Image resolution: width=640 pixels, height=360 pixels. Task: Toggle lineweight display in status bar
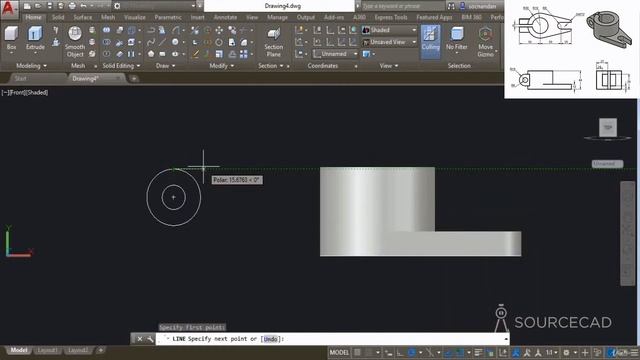478,352
